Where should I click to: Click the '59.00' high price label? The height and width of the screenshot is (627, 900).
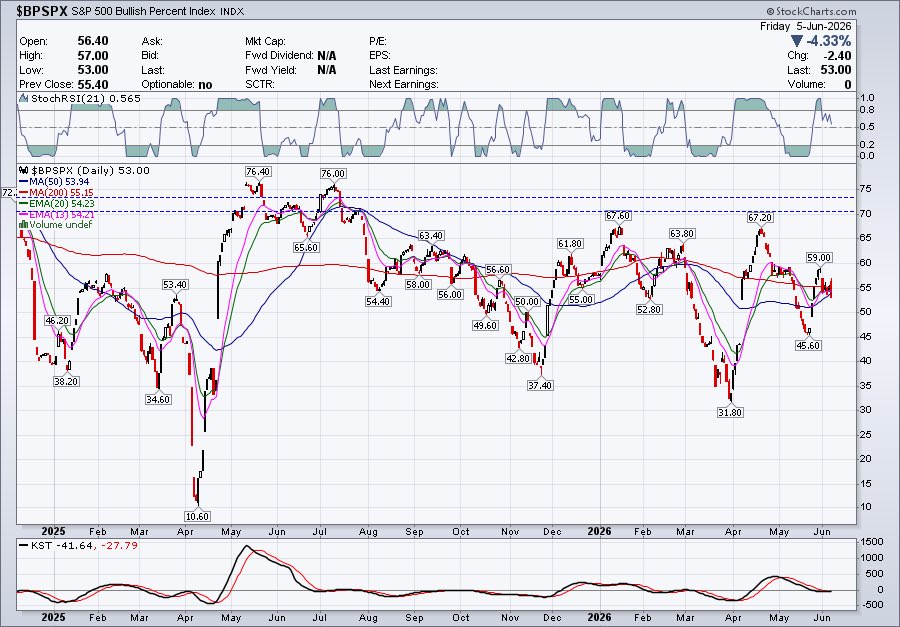pos(819,258)
